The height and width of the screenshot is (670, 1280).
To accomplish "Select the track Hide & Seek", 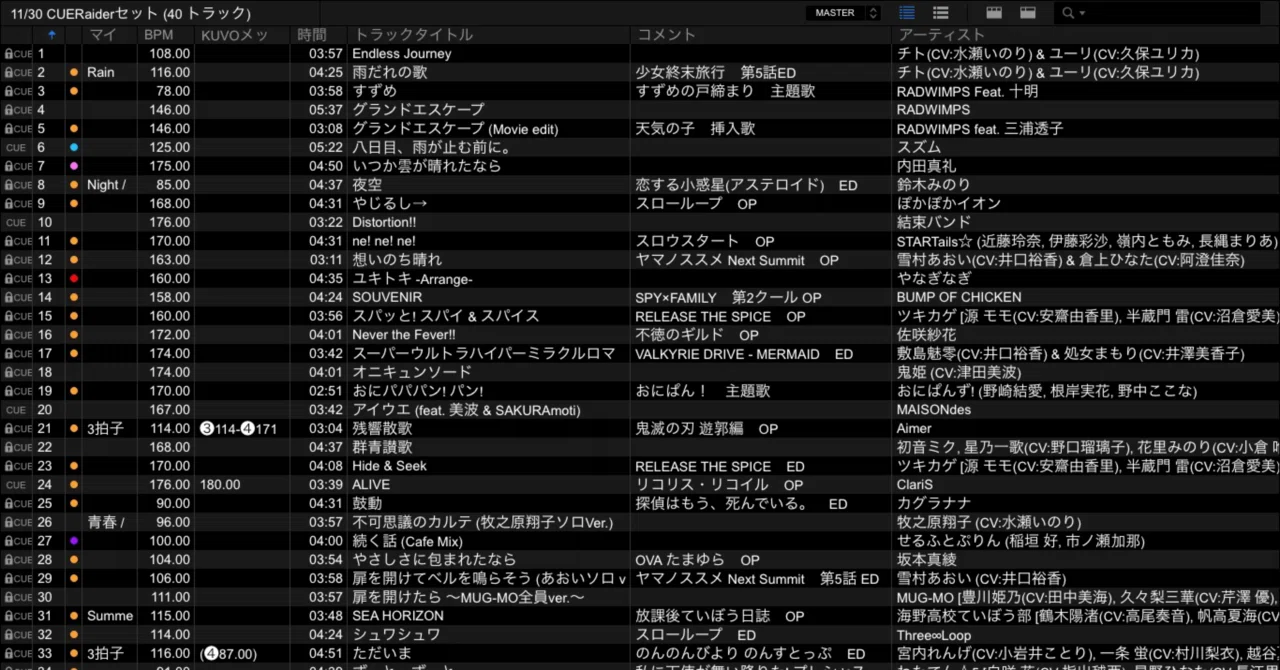I will pos(389,466).
